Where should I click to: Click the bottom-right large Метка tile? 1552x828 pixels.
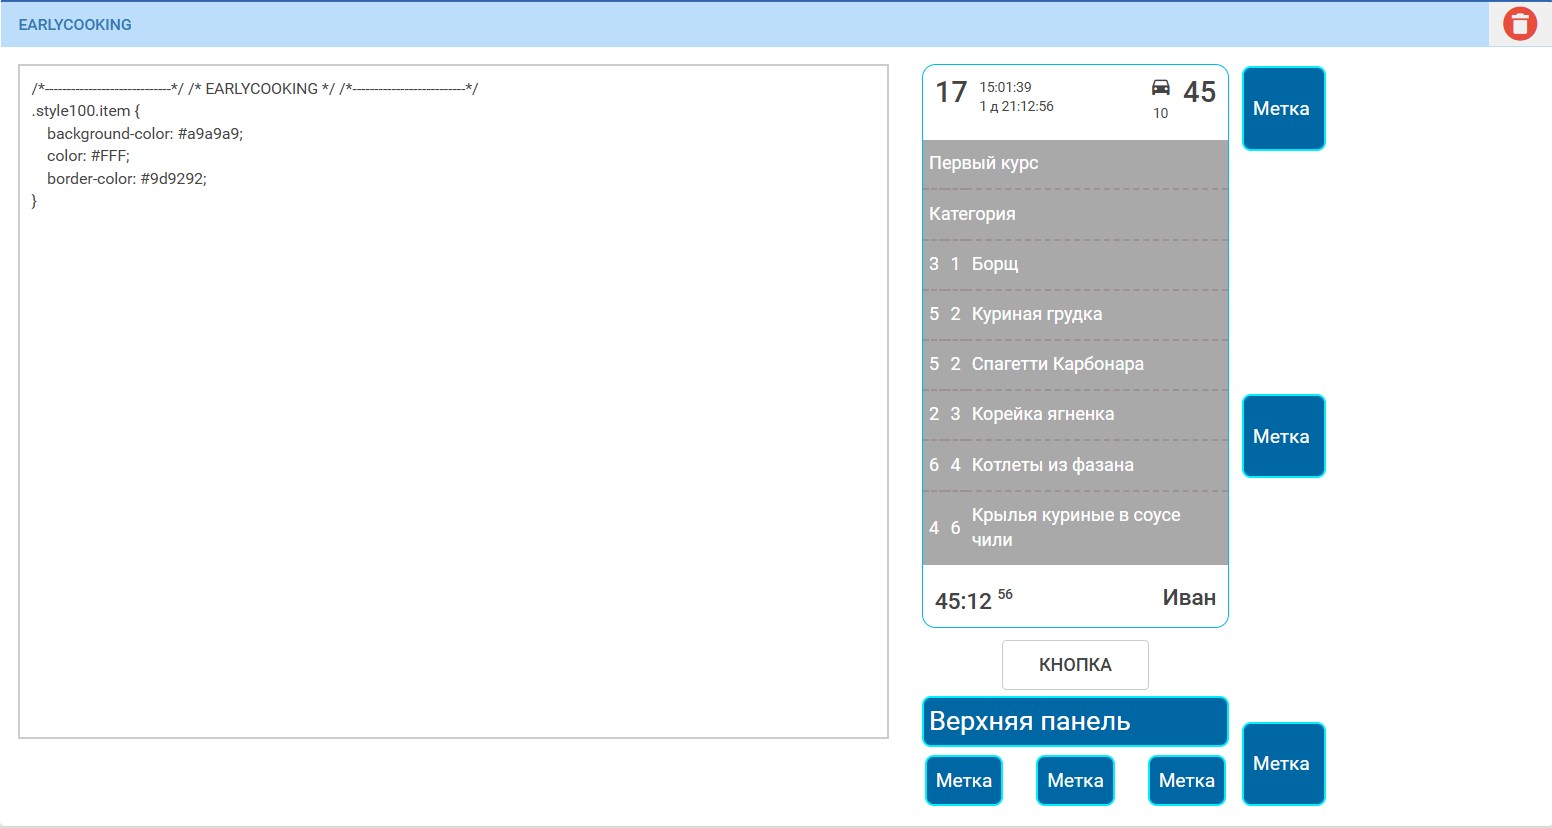(x=1283, y=764)
